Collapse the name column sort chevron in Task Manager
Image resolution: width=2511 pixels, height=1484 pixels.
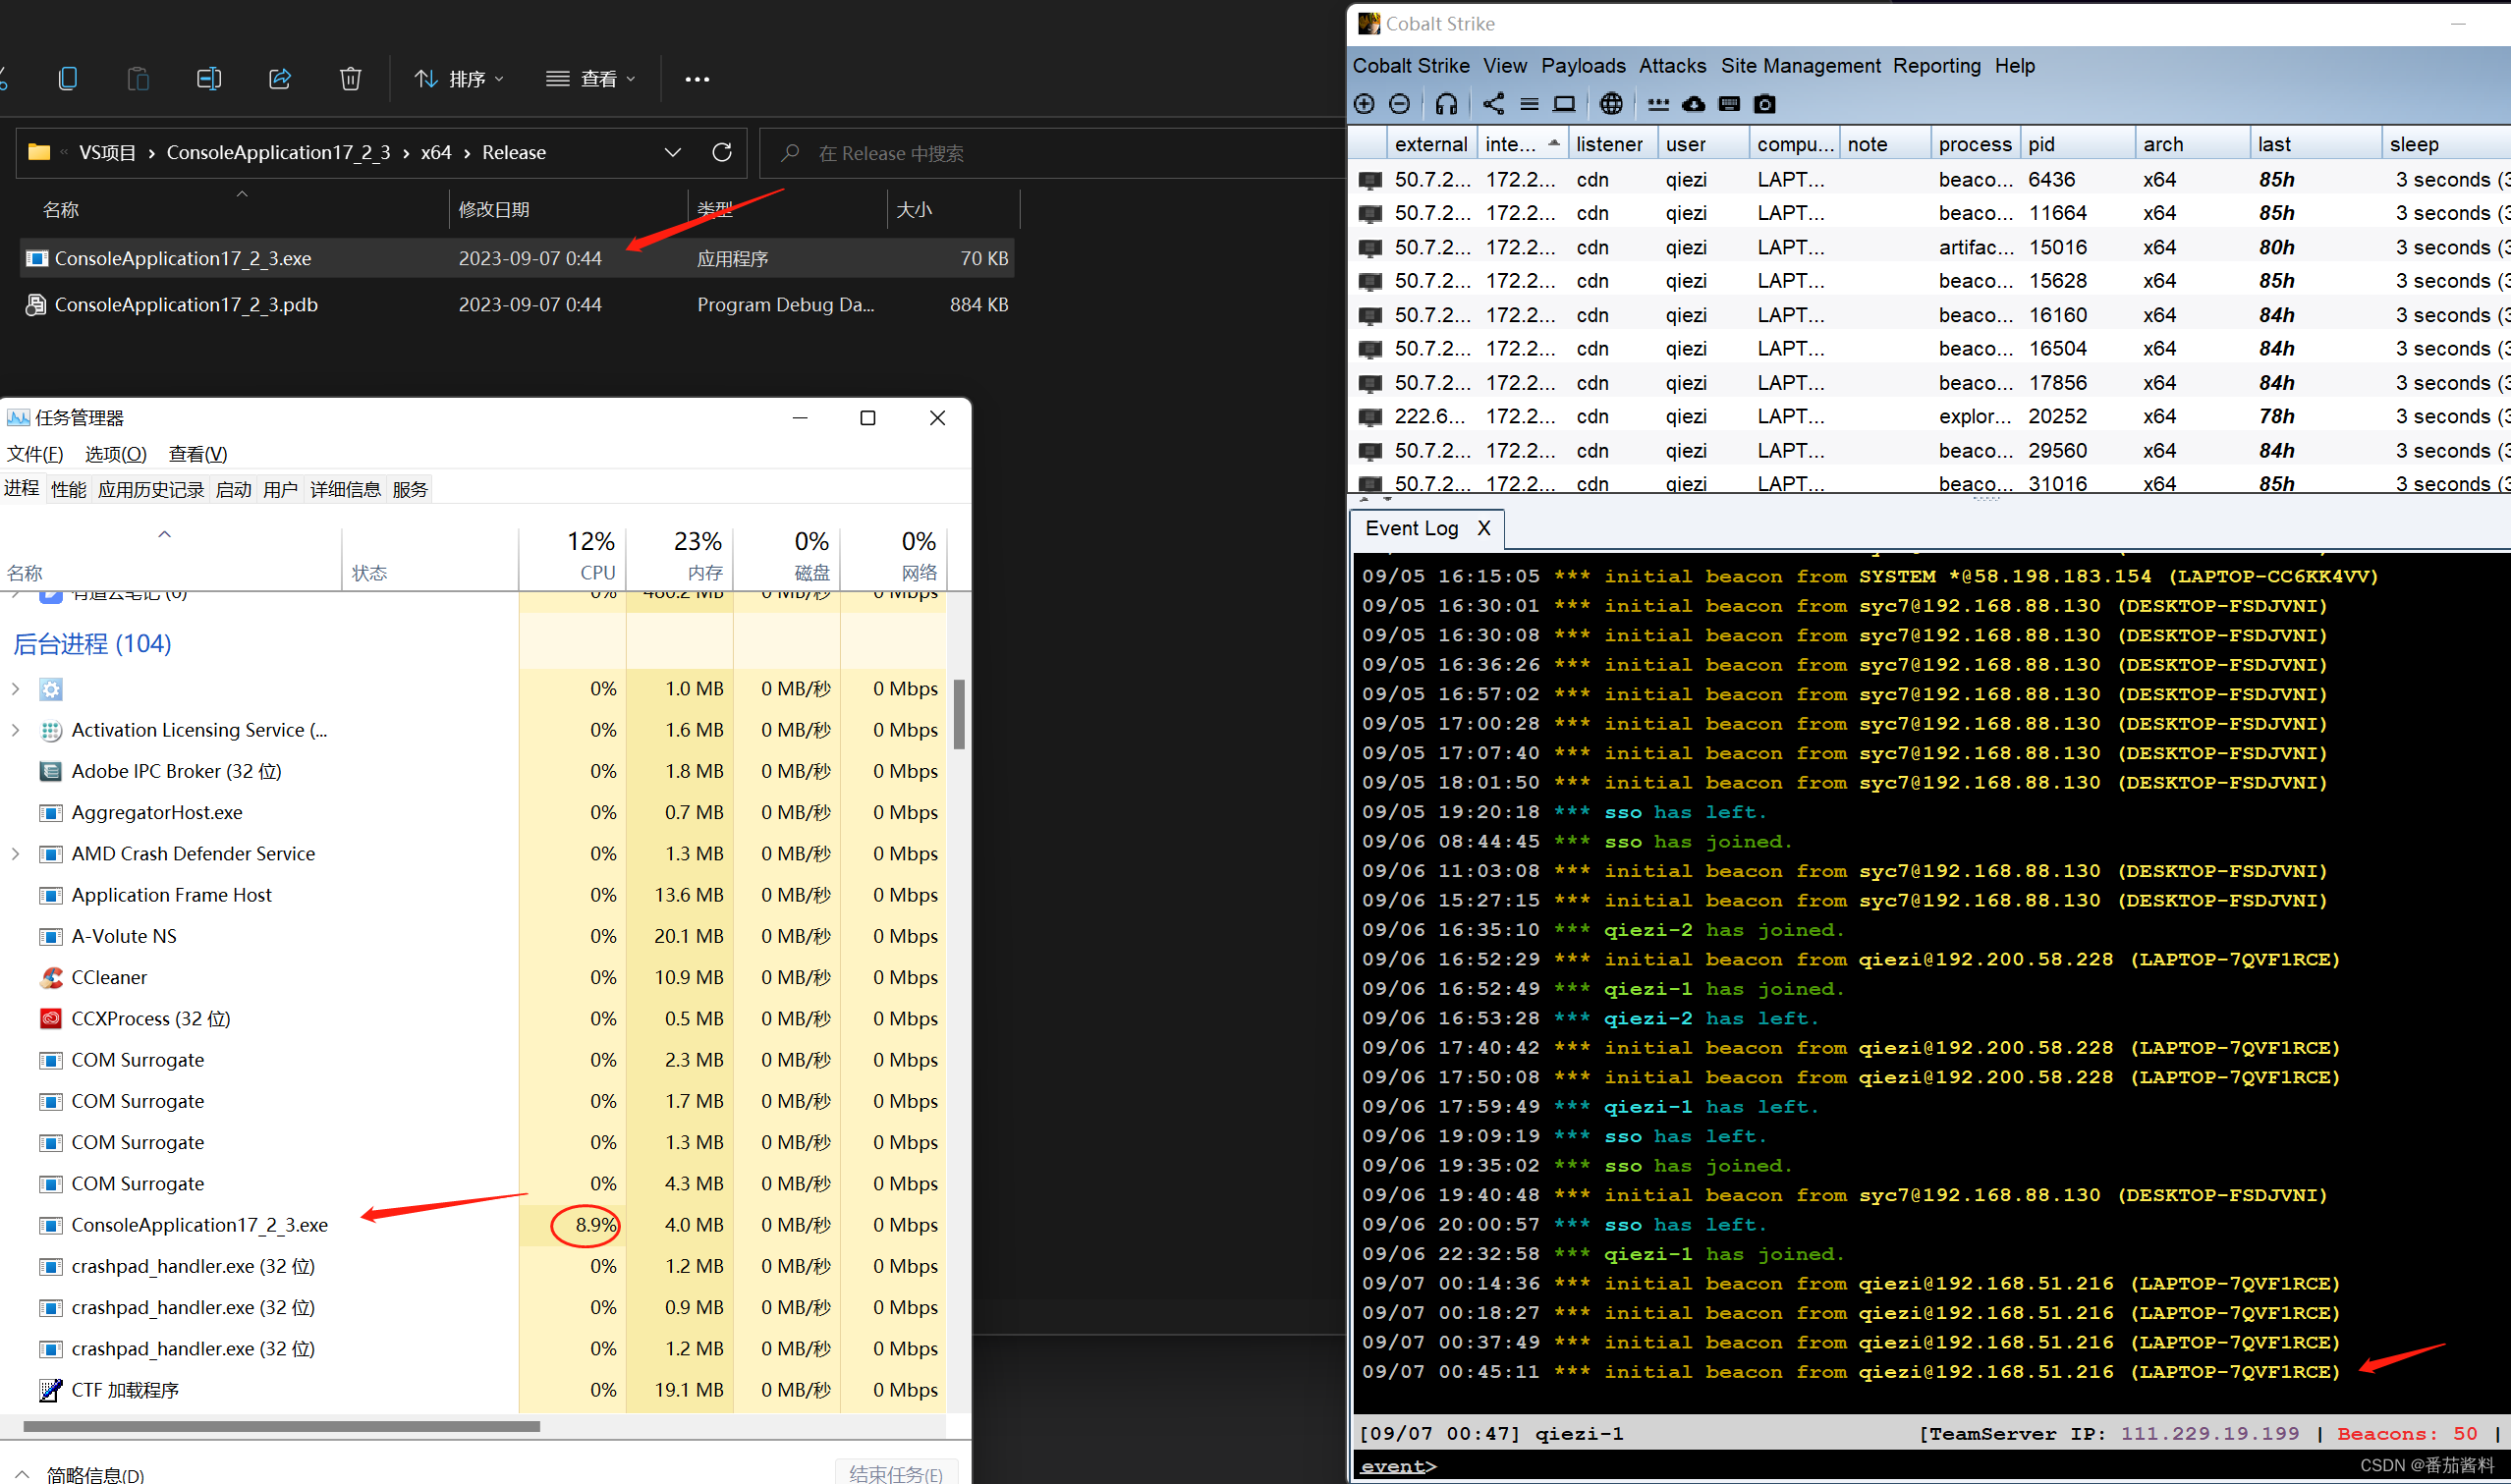(x=165, y=534)
